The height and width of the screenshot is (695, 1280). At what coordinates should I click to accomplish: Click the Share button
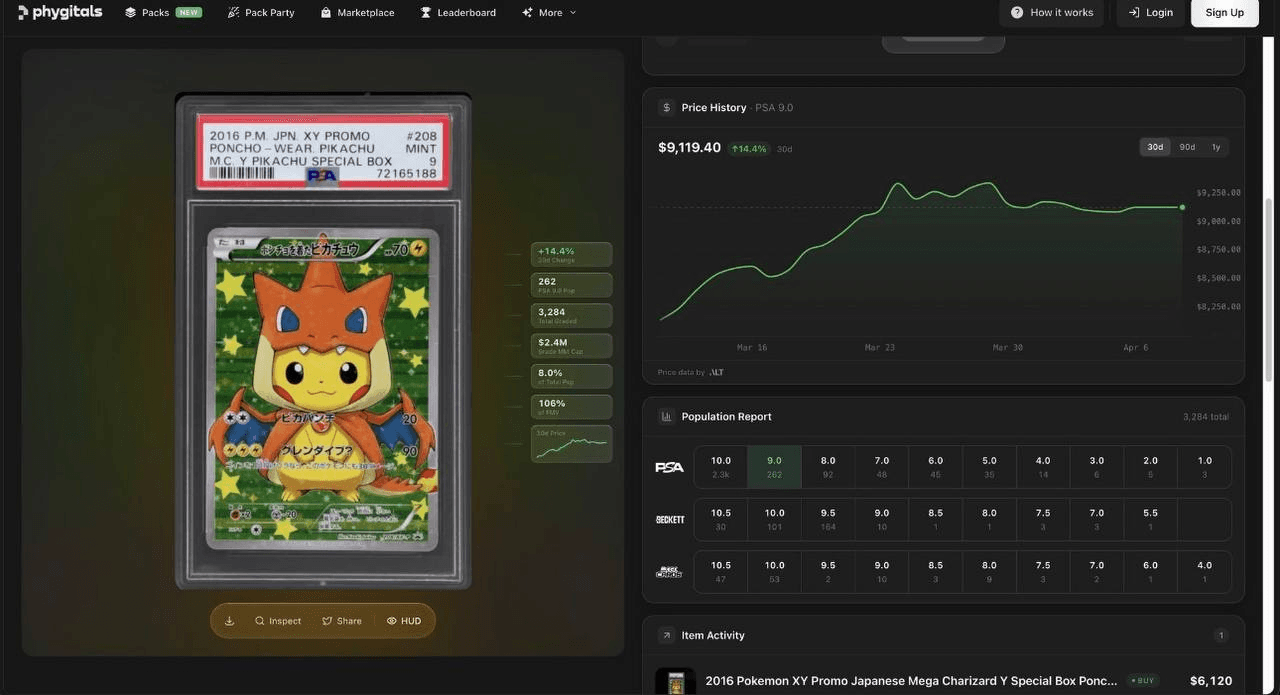[x=342, y=621]
